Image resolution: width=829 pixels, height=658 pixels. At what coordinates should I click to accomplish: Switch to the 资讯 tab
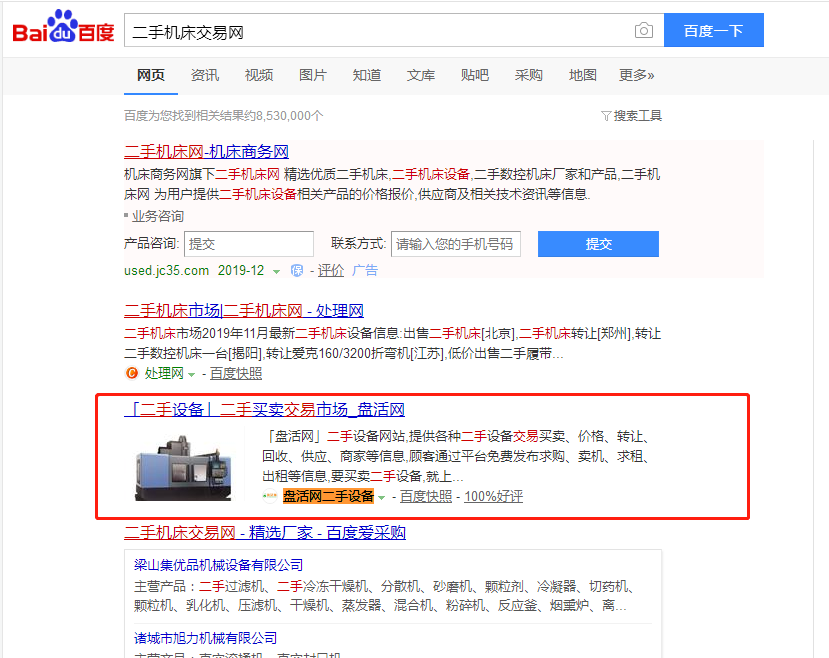tap(205, 75)
